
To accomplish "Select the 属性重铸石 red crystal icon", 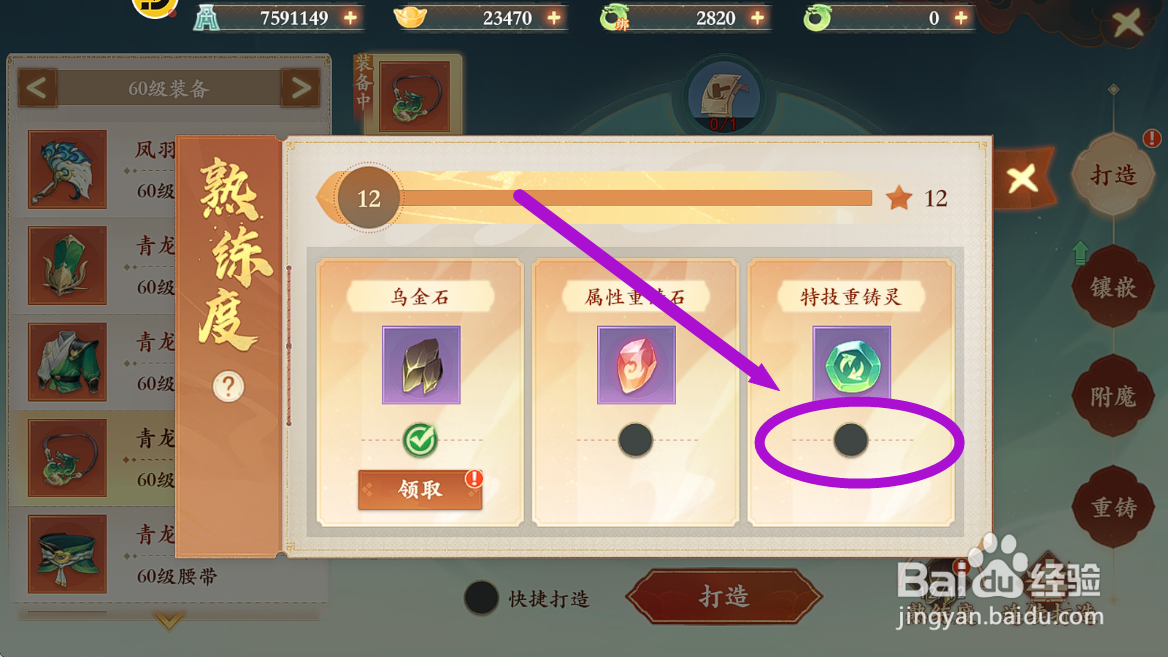I will point(636,365).
